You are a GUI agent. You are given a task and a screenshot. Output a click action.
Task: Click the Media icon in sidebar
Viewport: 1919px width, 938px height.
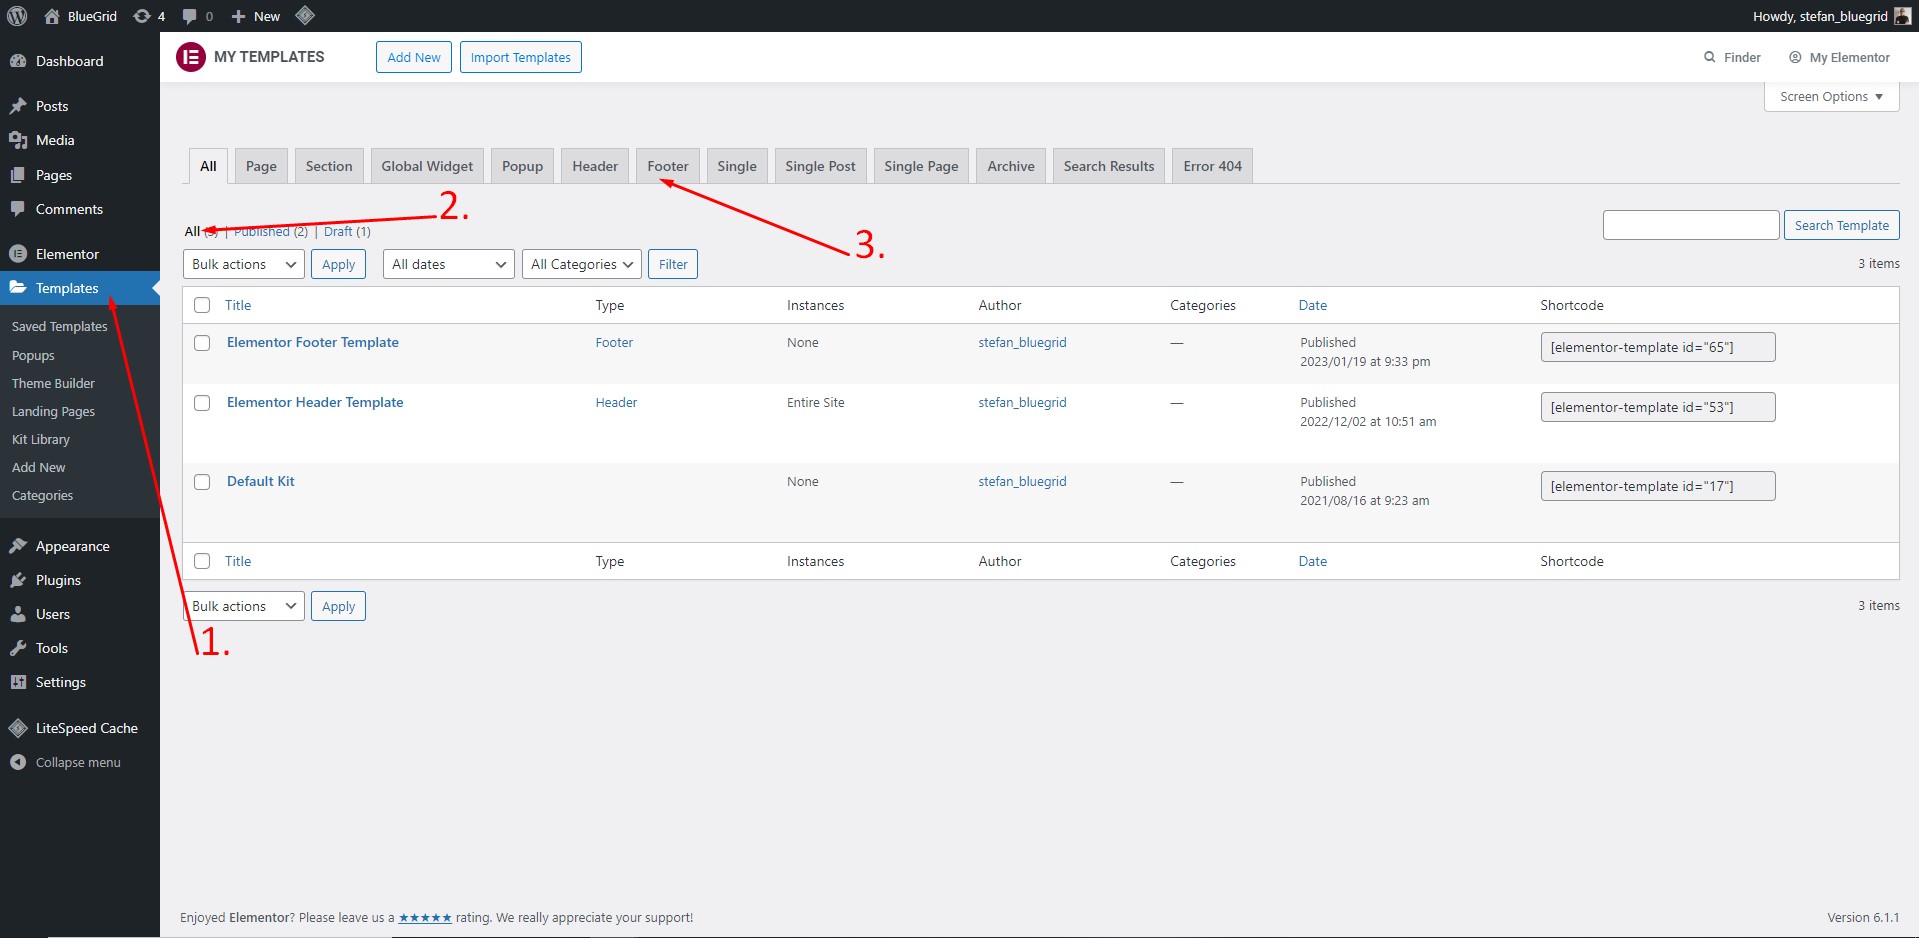[18, 140]
